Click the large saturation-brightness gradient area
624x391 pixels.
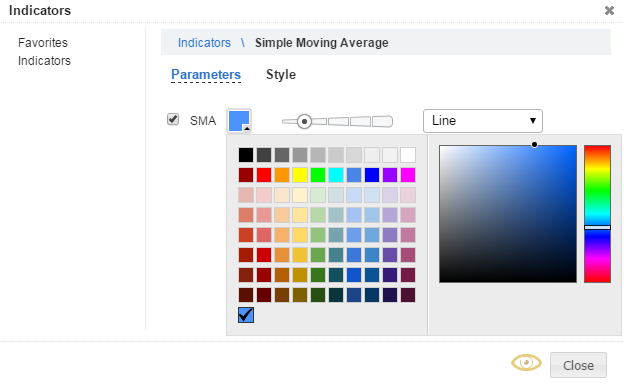tap(508, 214)
